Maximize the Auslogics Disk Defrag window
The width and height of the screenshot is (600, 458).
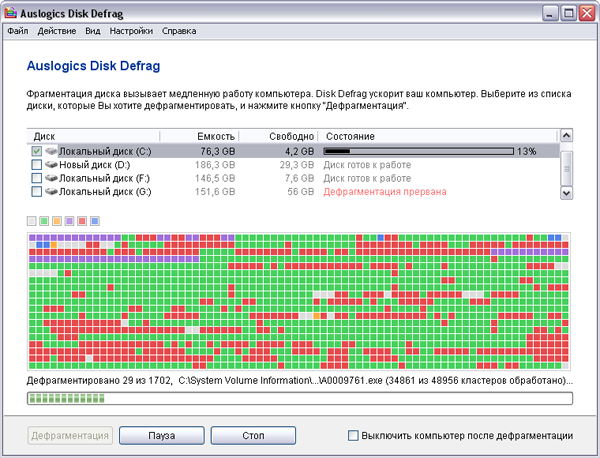click(x=569, y=13)
